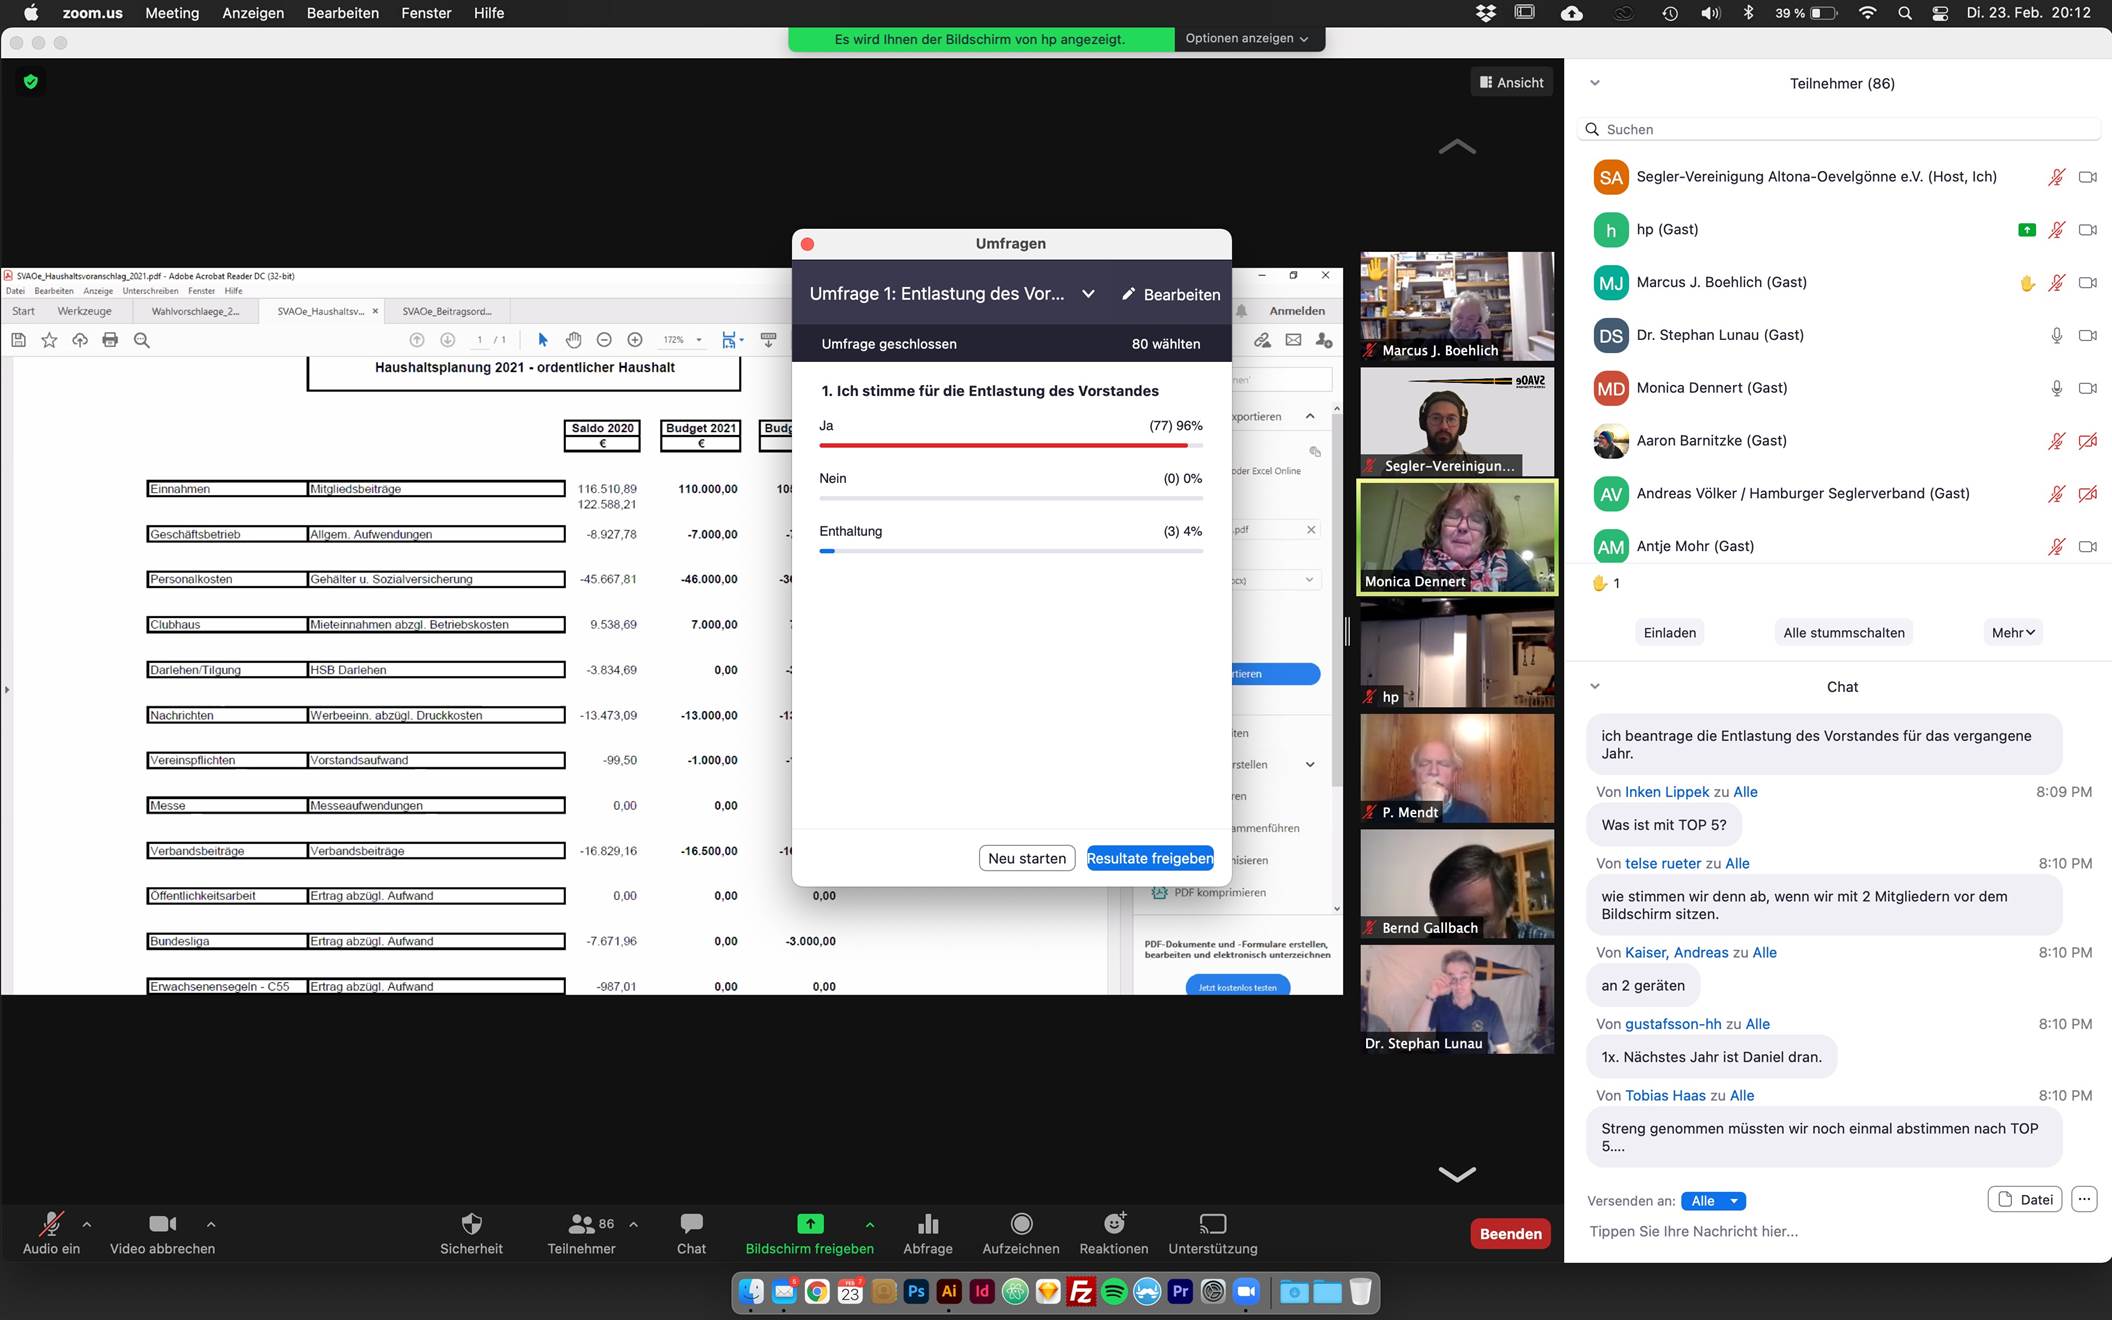Select the Acrobat arrow selection tool
This screenshot has width=2112, height=1320.
click(543, 340)
